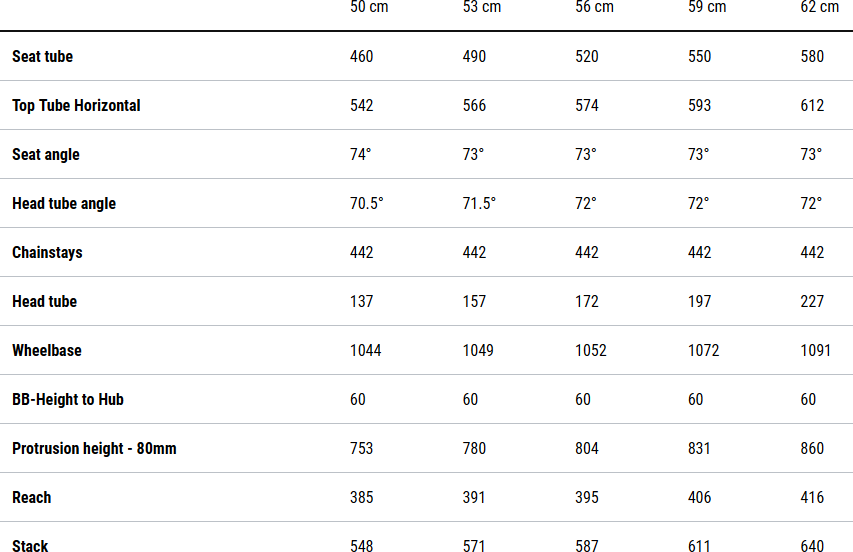Select the Stack row label
This screenshot has width=853, height=552.
[30, 546]
